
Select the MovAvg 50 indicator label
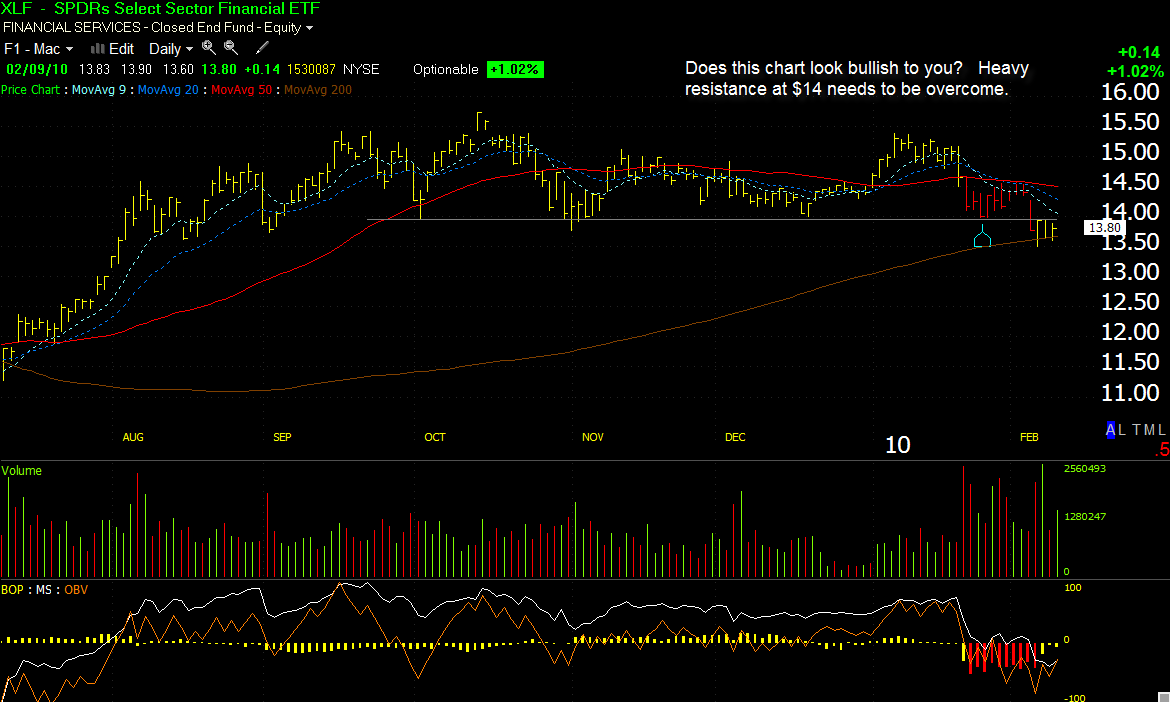click(x=242, y=90)
